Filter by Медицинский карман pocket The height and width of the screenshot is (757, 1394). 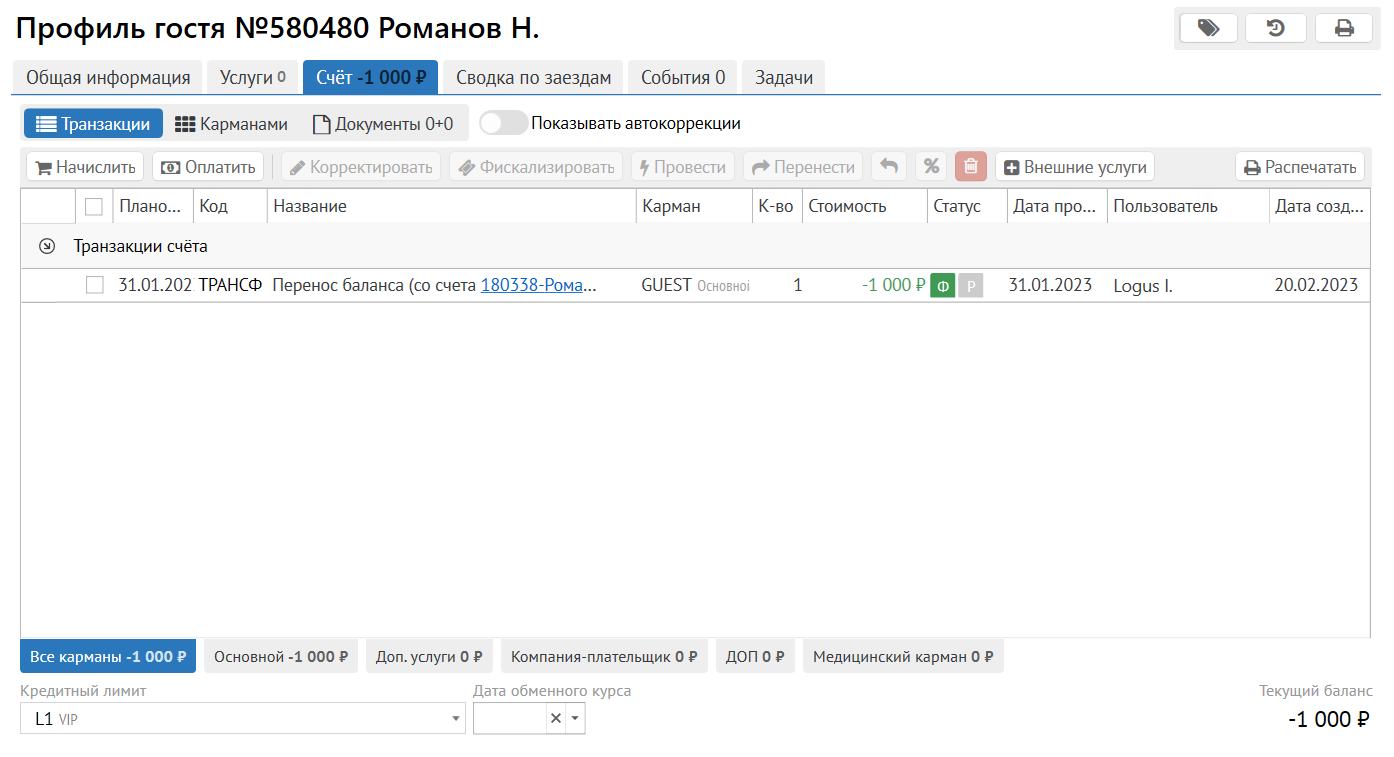903,657
